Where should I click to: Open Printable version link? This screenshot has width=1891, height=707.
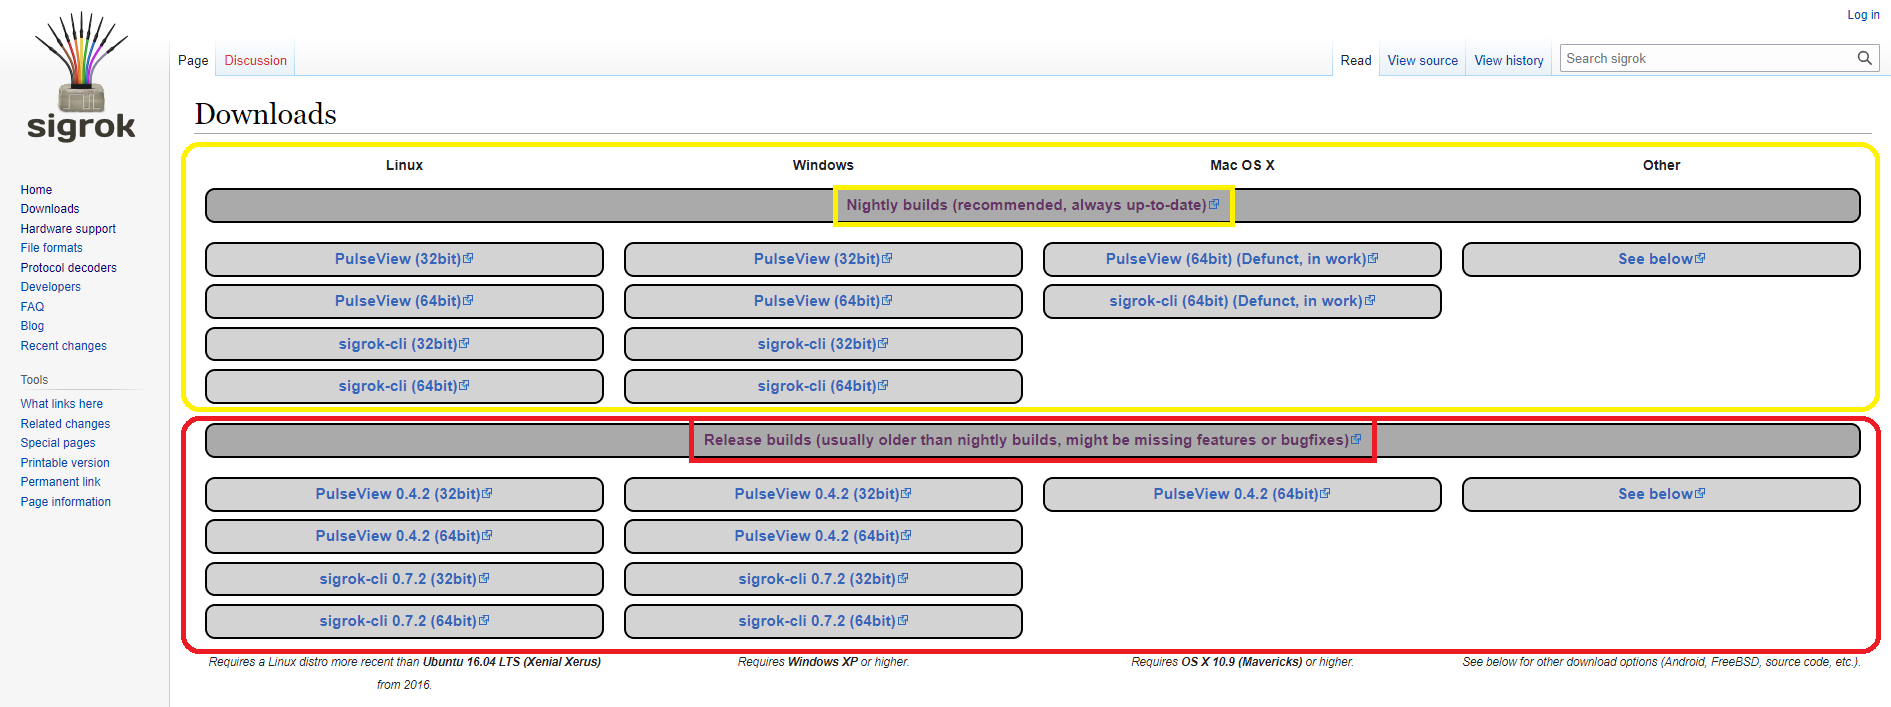tap(65, 463)
